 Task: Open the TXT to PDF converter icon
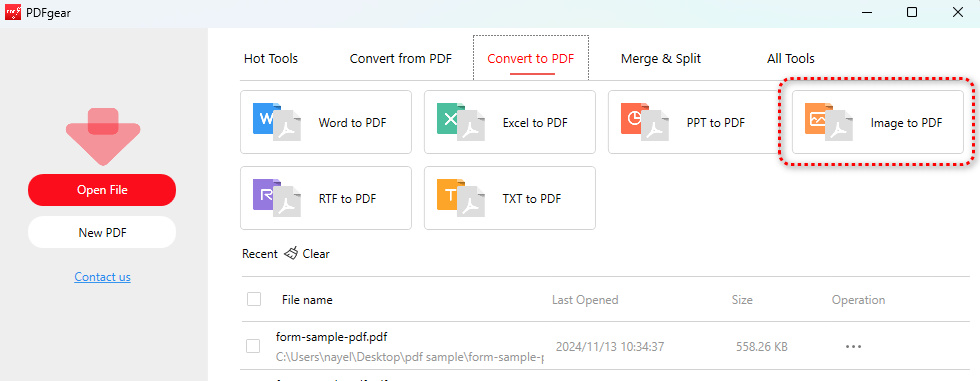(x=461, y=198)
